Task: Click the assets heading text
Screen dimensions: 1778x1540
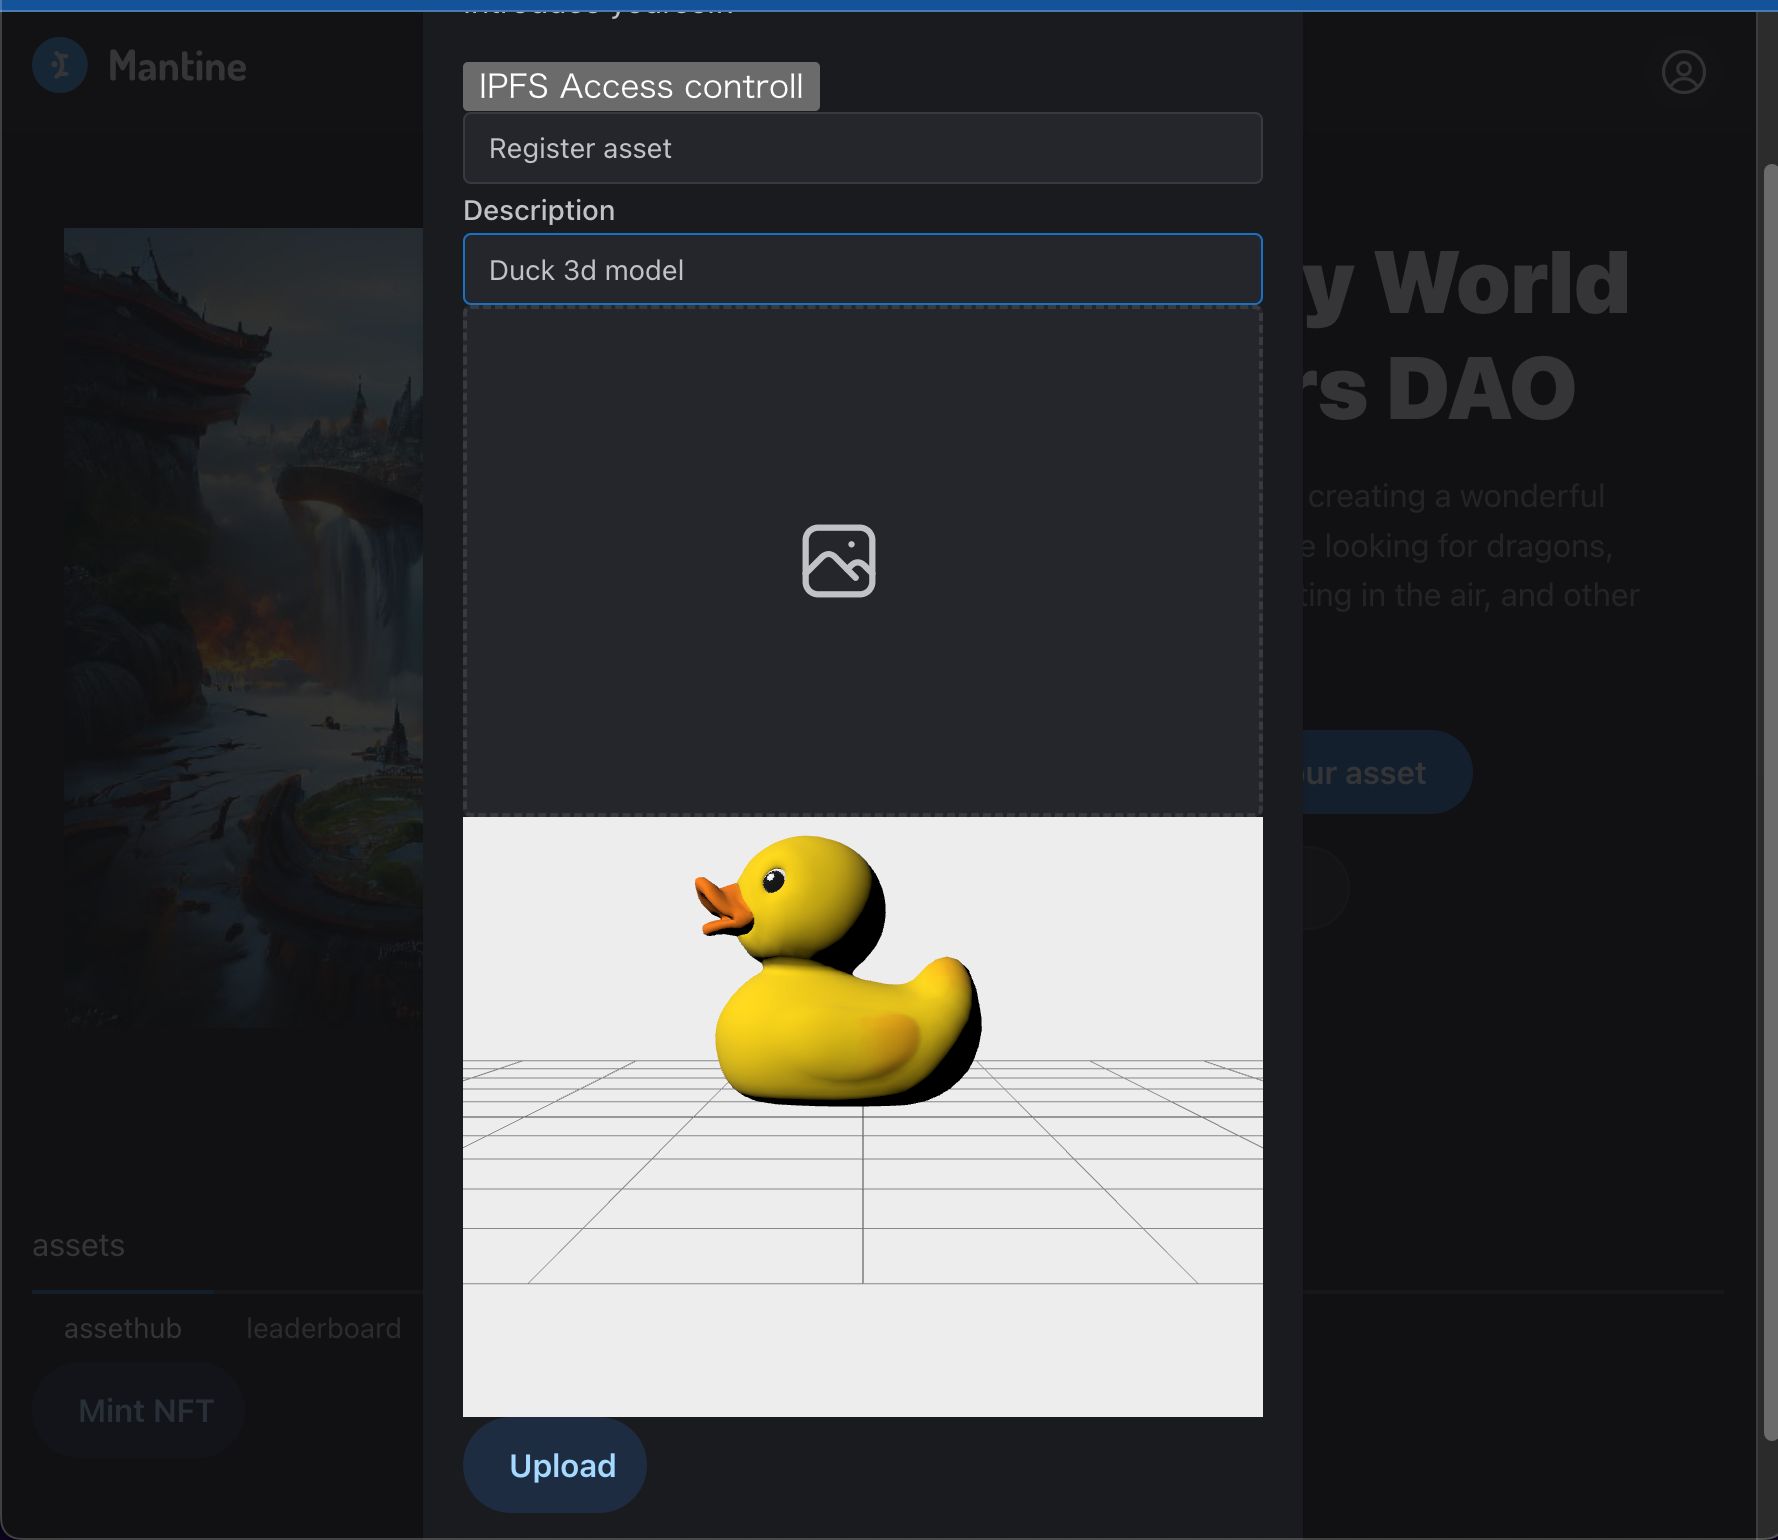Action: pyautogui.click(x=78, y=1245)
